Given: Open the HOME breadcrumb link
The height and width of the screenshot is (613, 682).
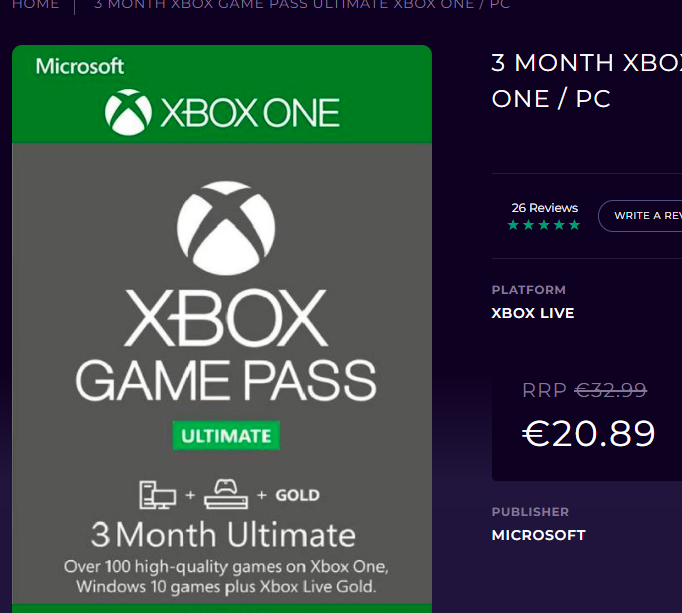Looking at the screenshot, I should pyautogui.click(x=36, y=4).
